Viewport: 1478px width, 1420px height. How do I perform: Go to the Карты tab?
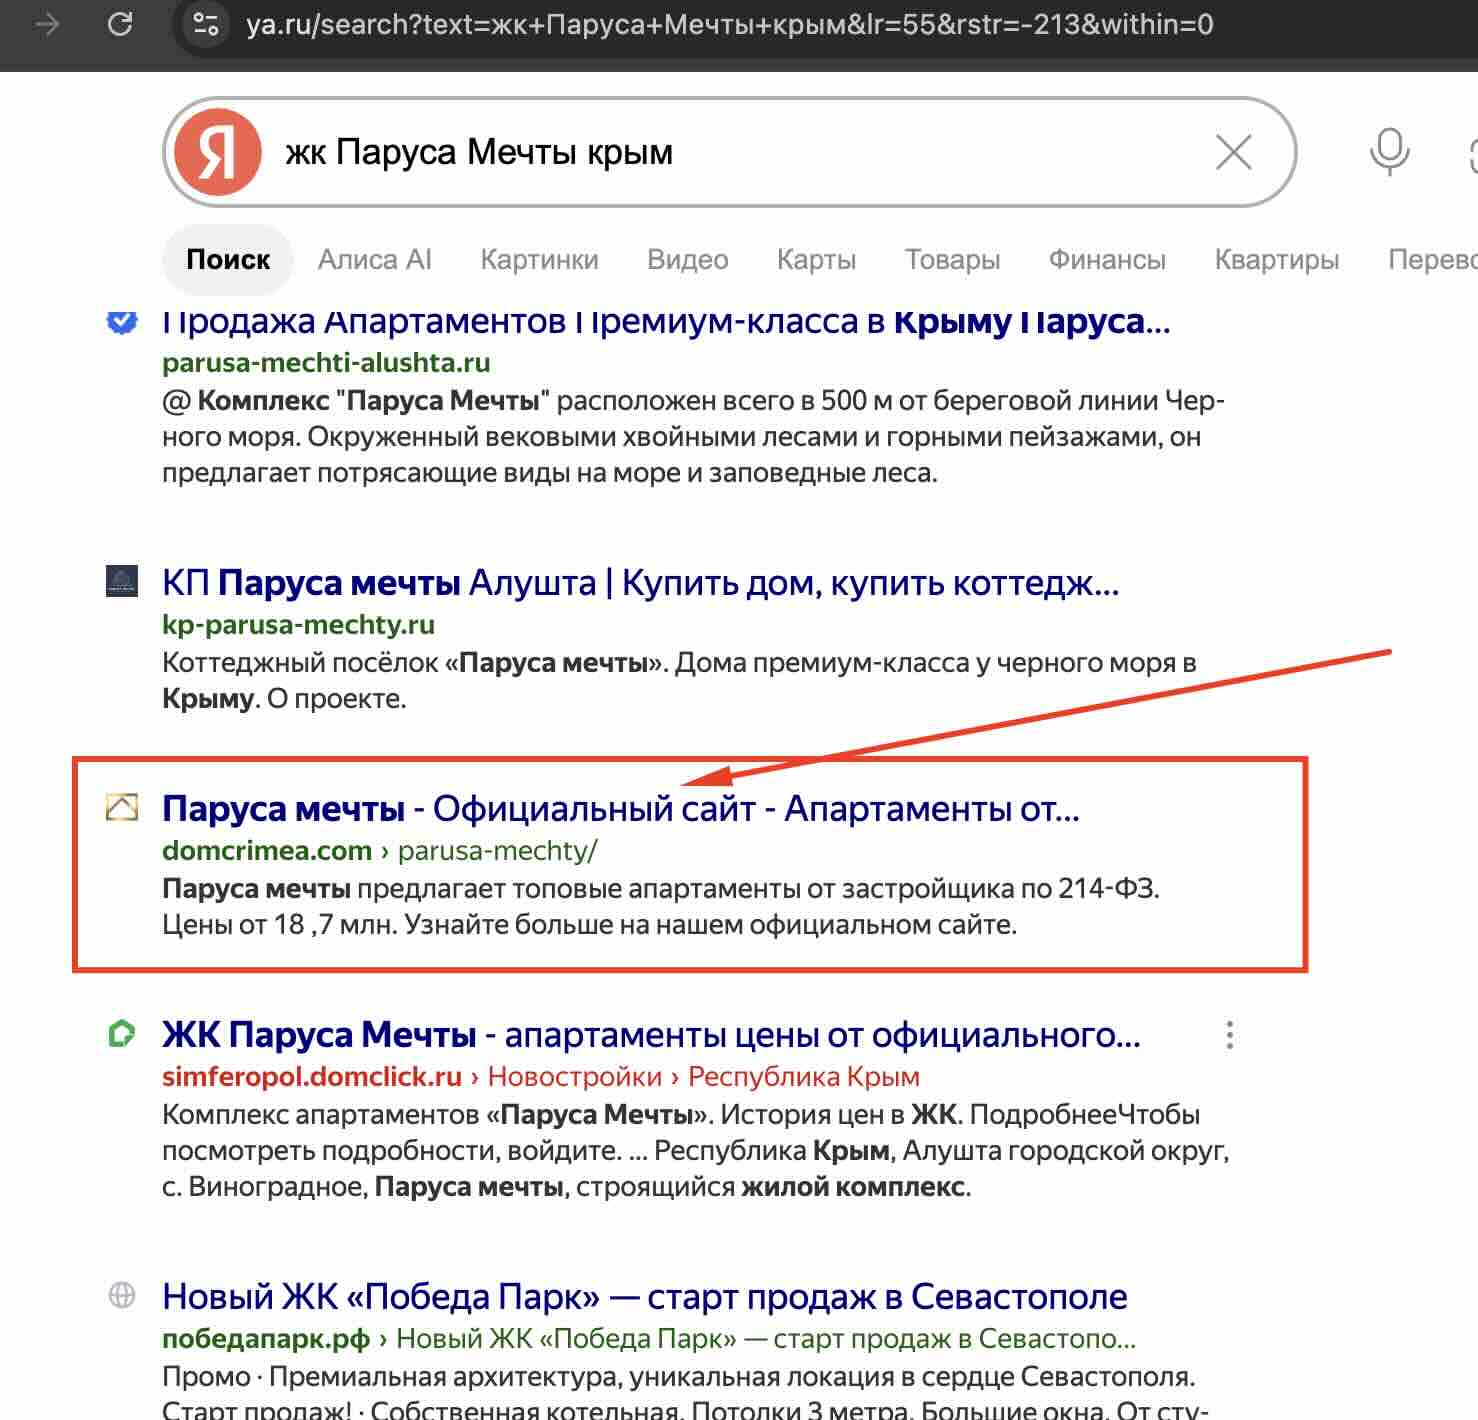(816, 260)
